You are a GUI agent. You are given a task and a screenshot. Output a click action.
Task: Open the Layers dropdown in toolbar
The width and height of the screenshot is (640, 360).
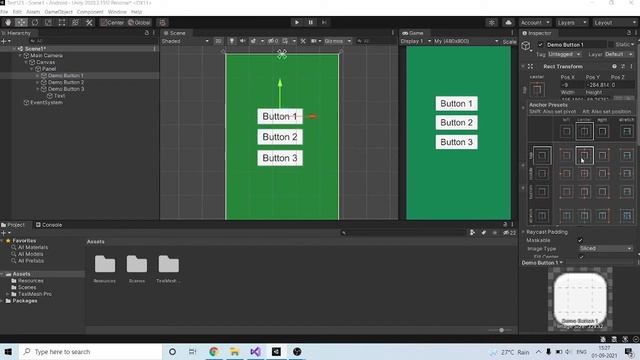point(572,22)
